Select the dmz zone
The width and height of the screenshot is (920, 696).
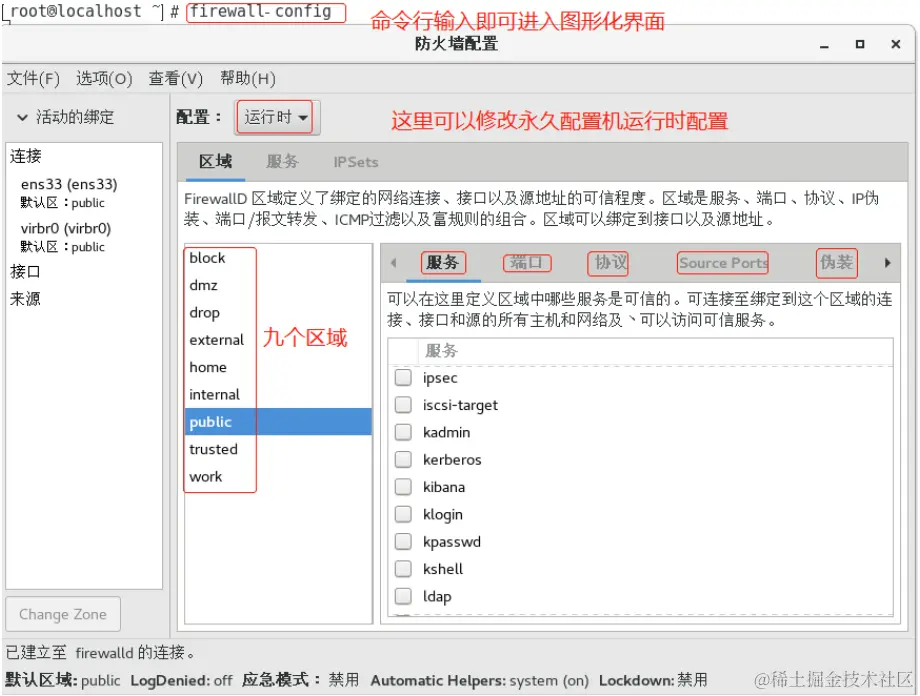point(278,285)
